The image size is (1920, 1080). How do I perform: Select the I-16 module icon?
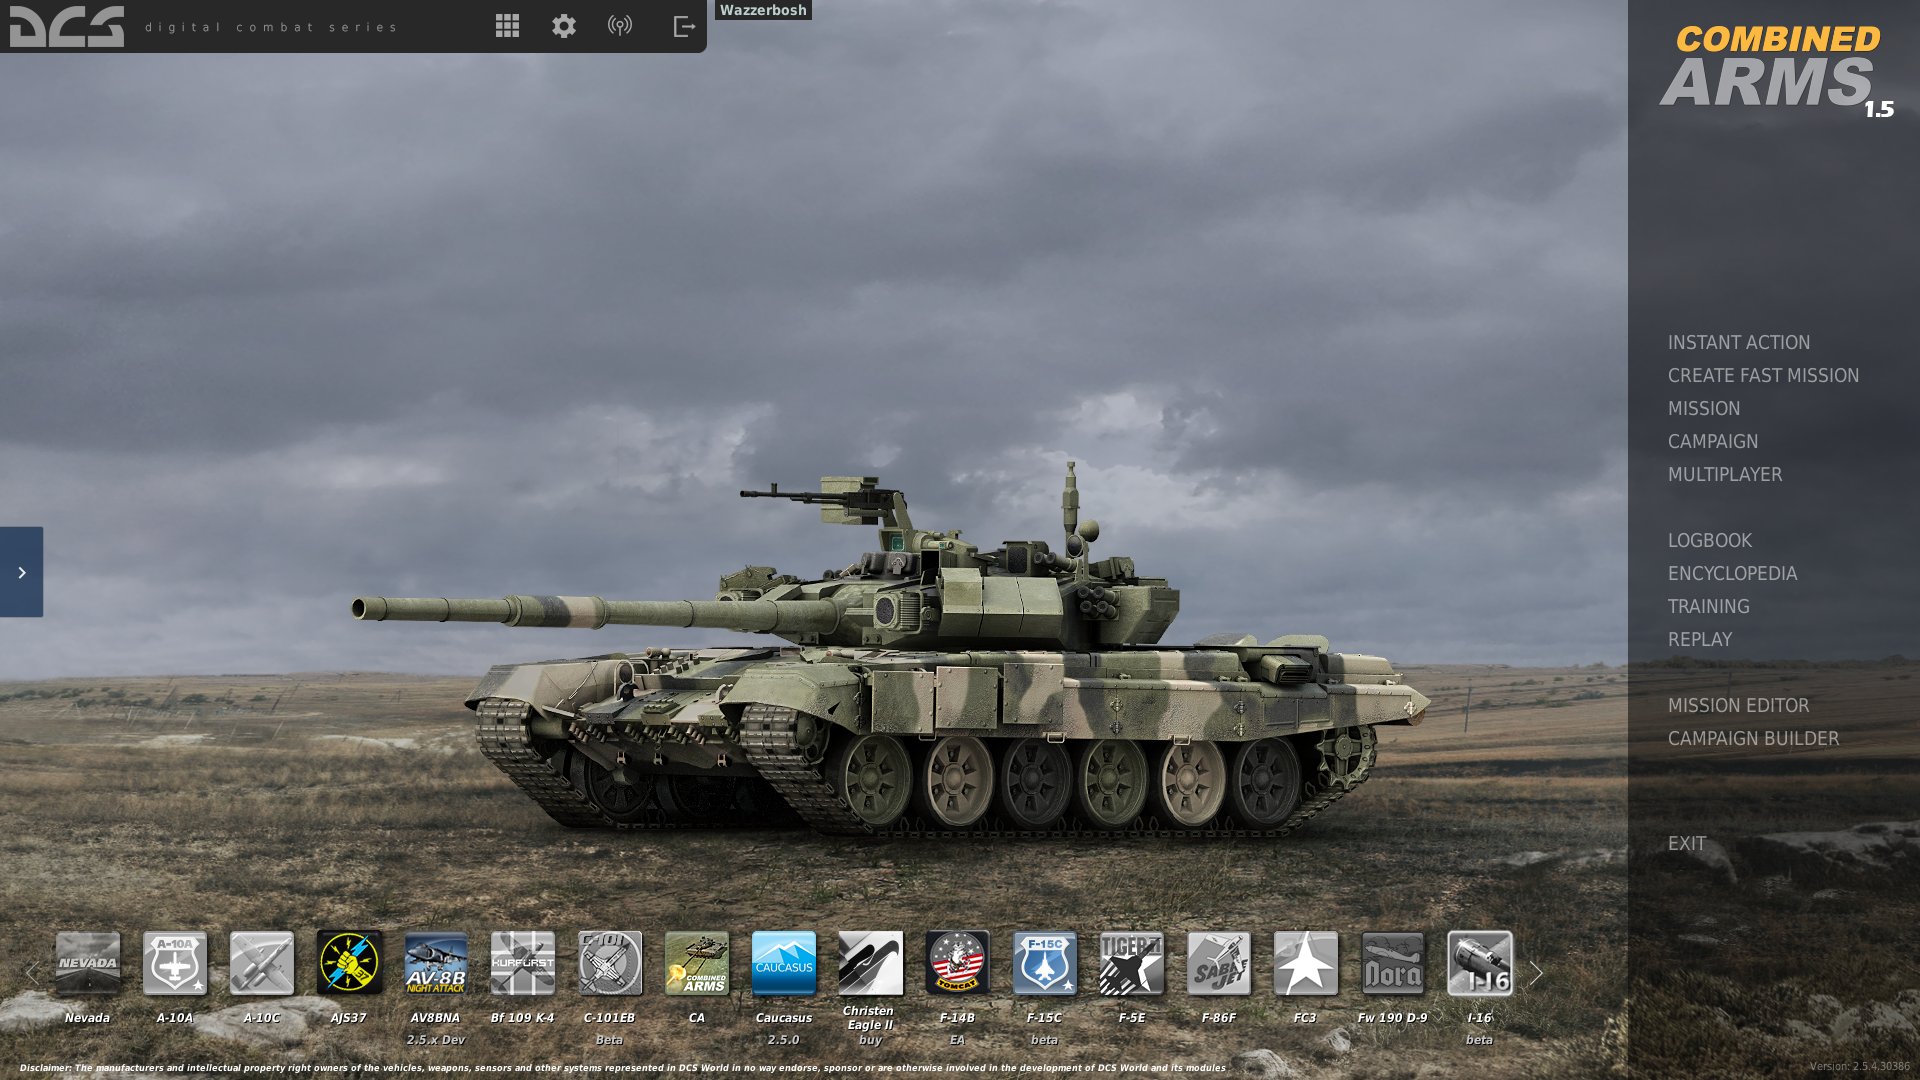coord(1480,963)
